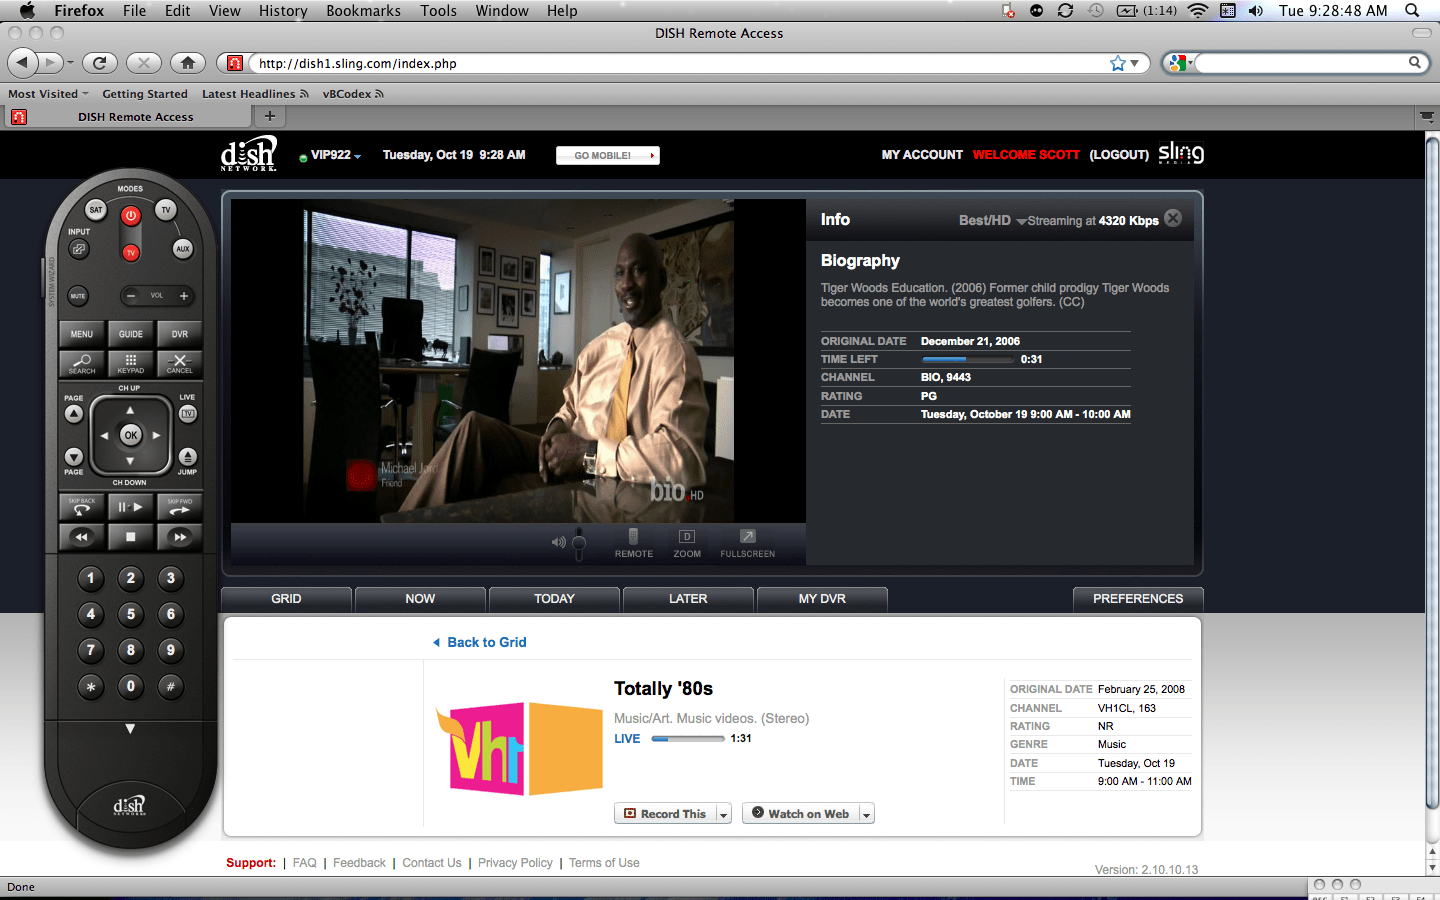Toggle play/pause on the remote
Image resolution: width=1440 pixels, height=900 pixels.
pos(131,506)
